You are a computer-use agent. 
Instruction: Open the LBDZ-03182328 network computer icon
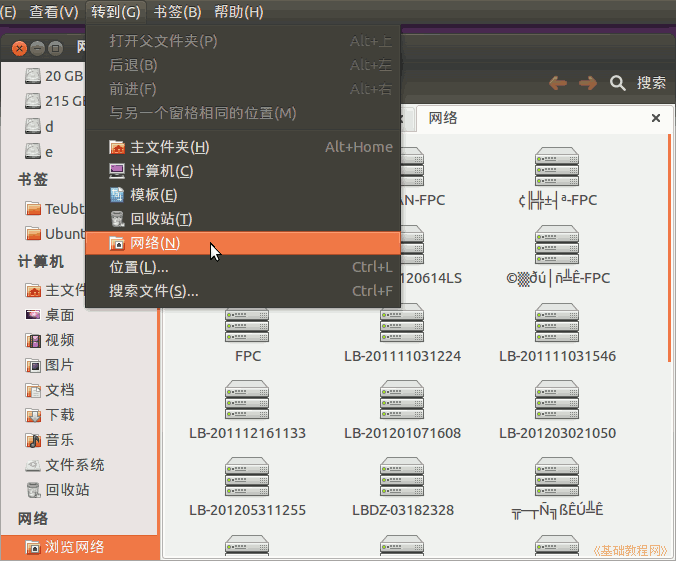tap(402, 479)
